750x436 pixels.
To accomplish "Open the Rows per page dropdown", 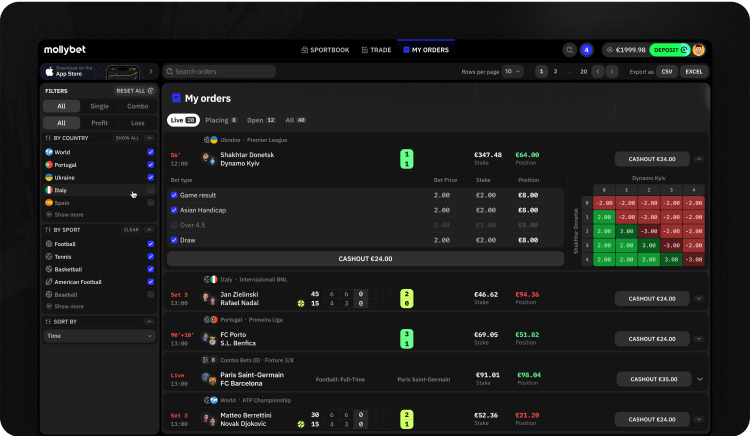I will tap(512, 72).
